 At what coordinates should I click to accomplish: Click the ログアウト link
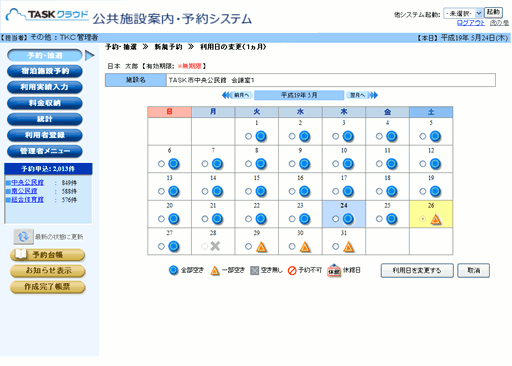tap(470, 23)
